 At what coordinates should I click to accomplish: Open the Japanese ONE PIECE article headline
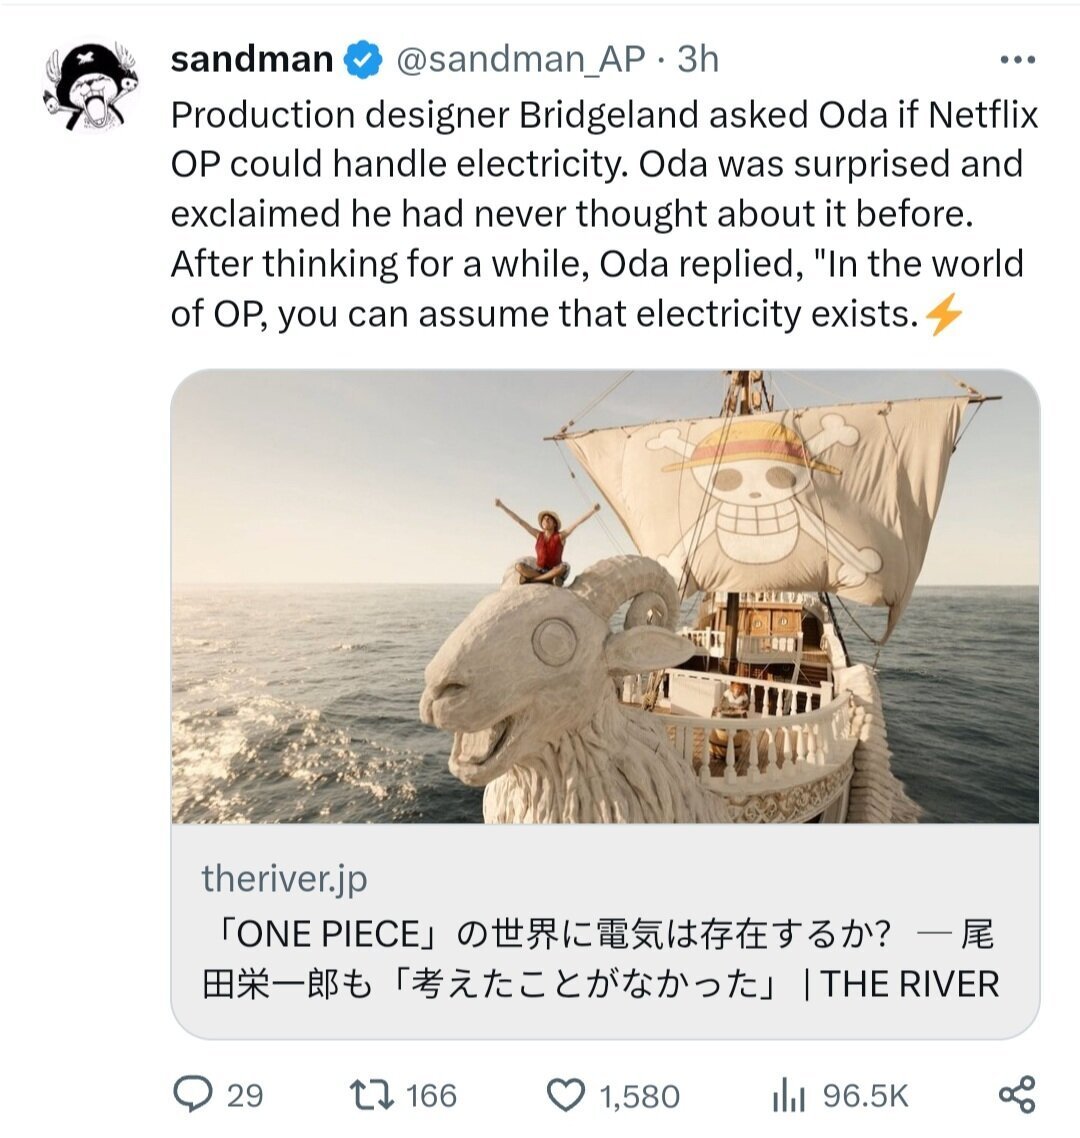click(600, 959)
